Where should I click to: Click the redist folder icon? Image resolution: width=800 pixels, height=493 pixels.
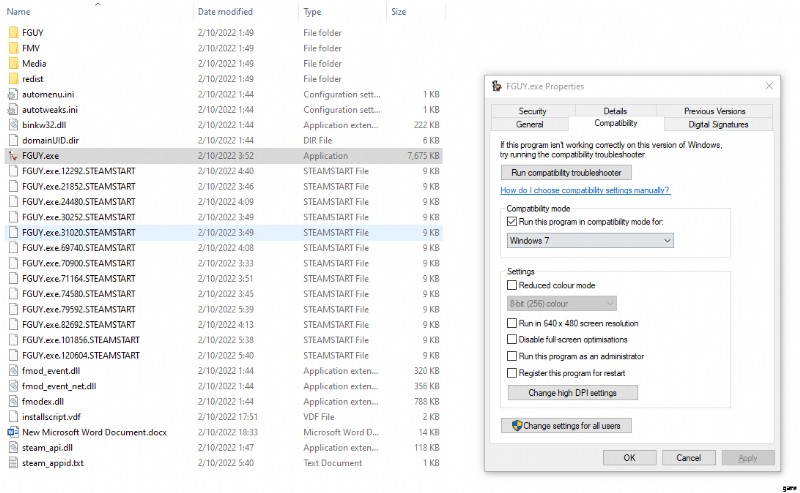[13, 79]
